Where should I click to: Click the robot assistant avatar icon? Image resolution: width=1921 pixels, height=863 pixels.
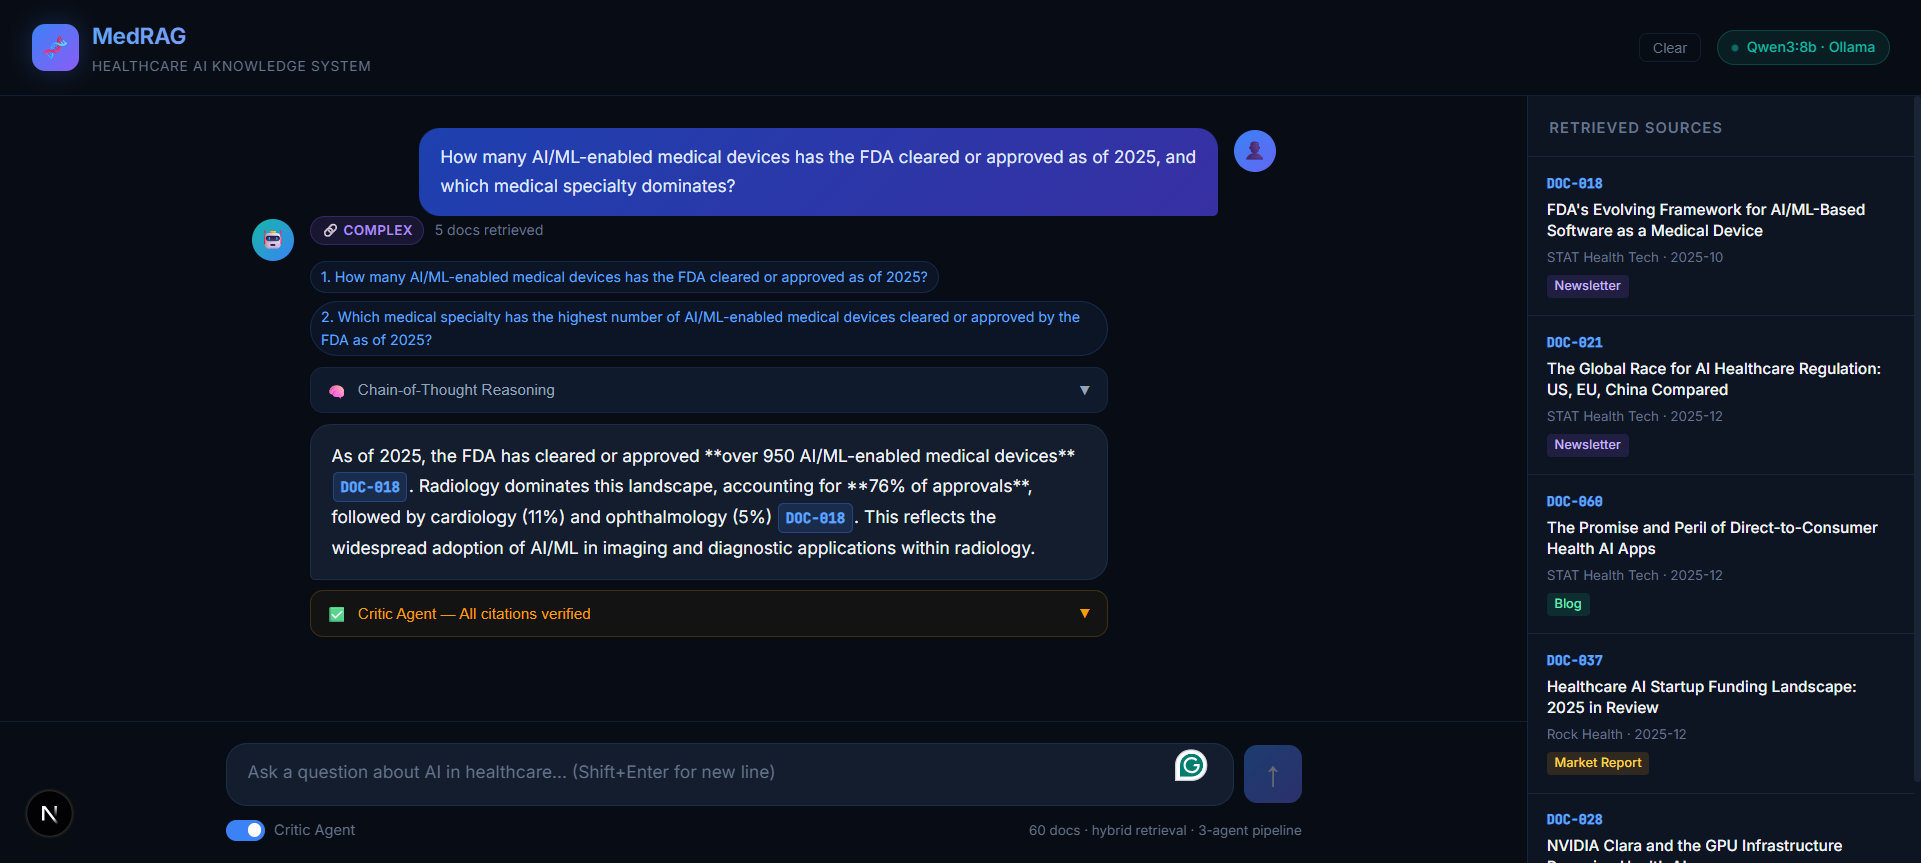(x=272, y=240)
